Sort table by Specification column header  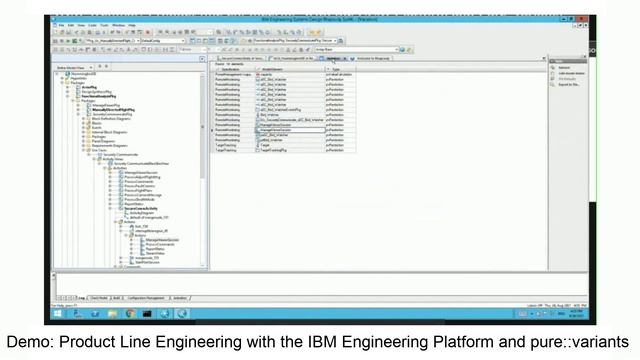tap(234, 69)
